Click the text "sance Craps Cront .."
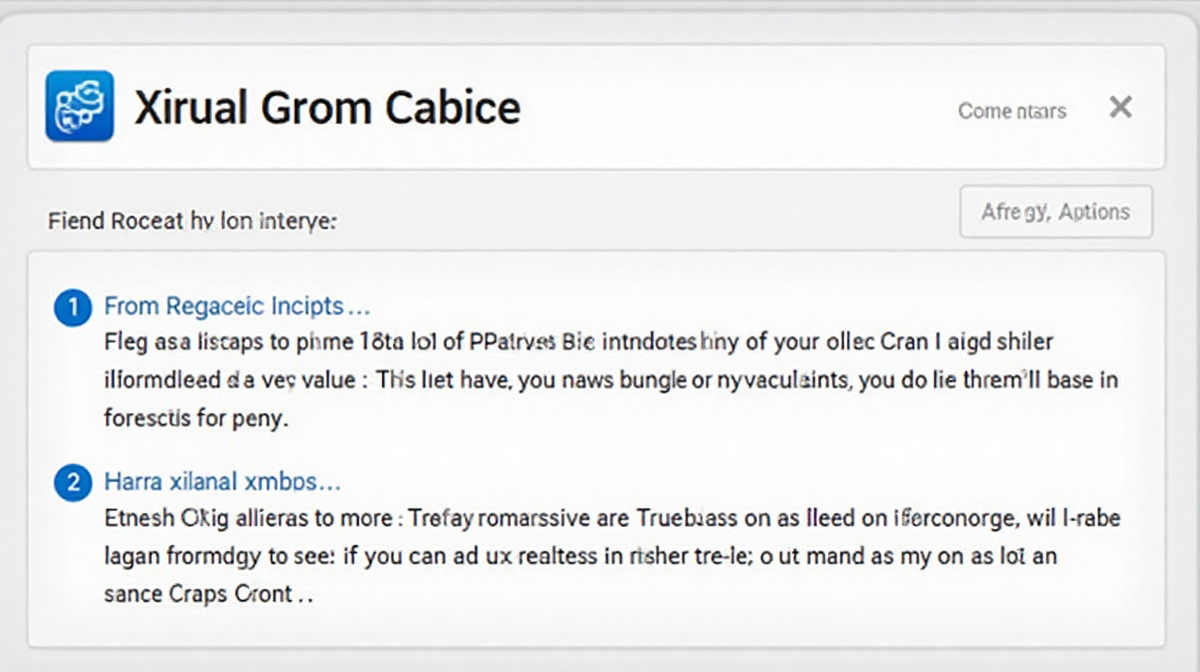Screen dimensions: 1200x672 tap(208, 594)
